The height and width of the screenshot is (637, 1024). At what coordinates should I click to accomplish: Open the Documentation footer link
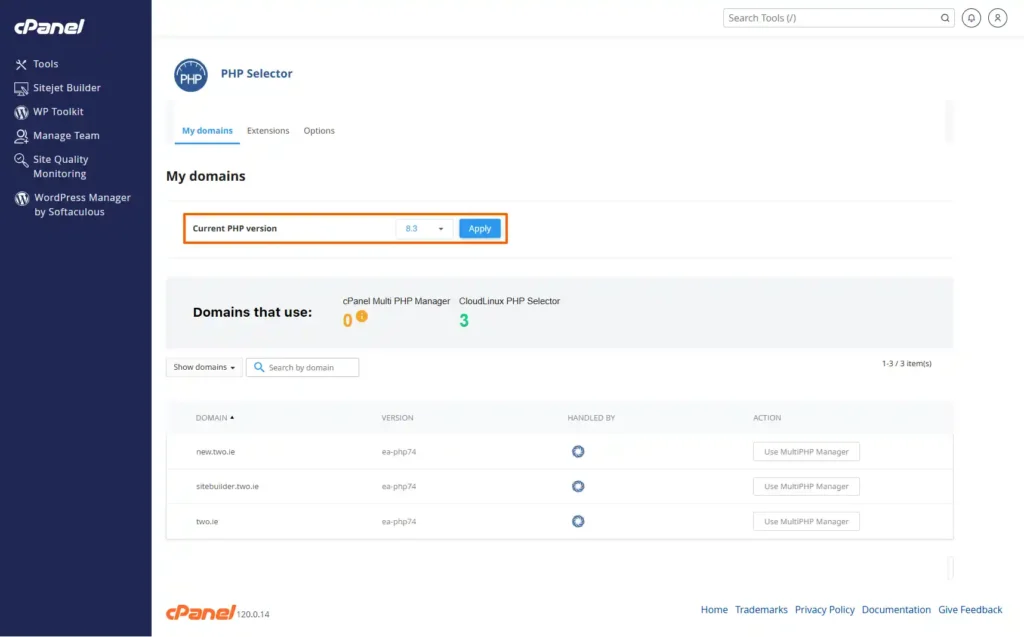point(896,610)
